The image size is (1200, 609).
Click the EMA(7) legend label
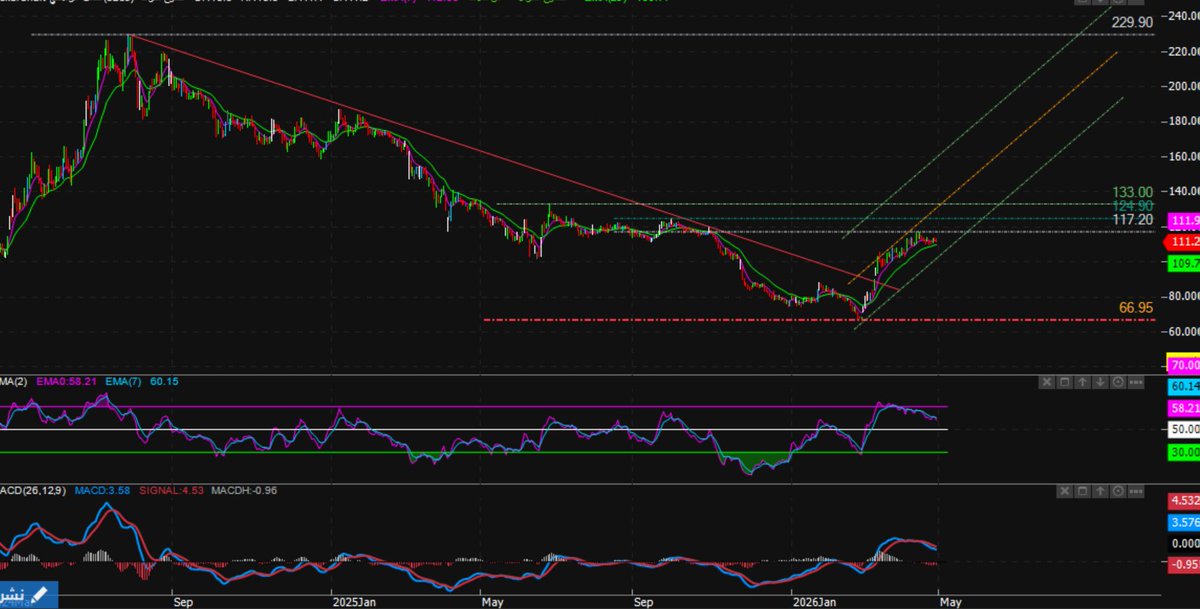click(x=123, y=382)
